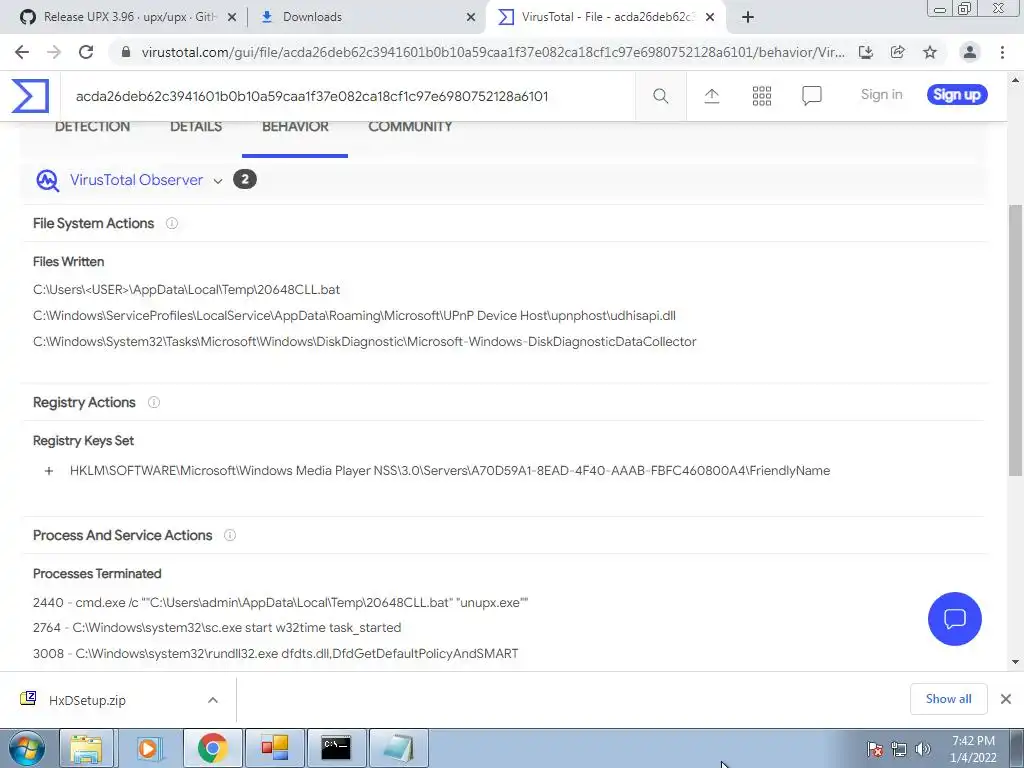Click the taskbar clock showing 7:42 PM
Image resolution: width=1024 pixels, height=768 pixels.
(973, 749)
